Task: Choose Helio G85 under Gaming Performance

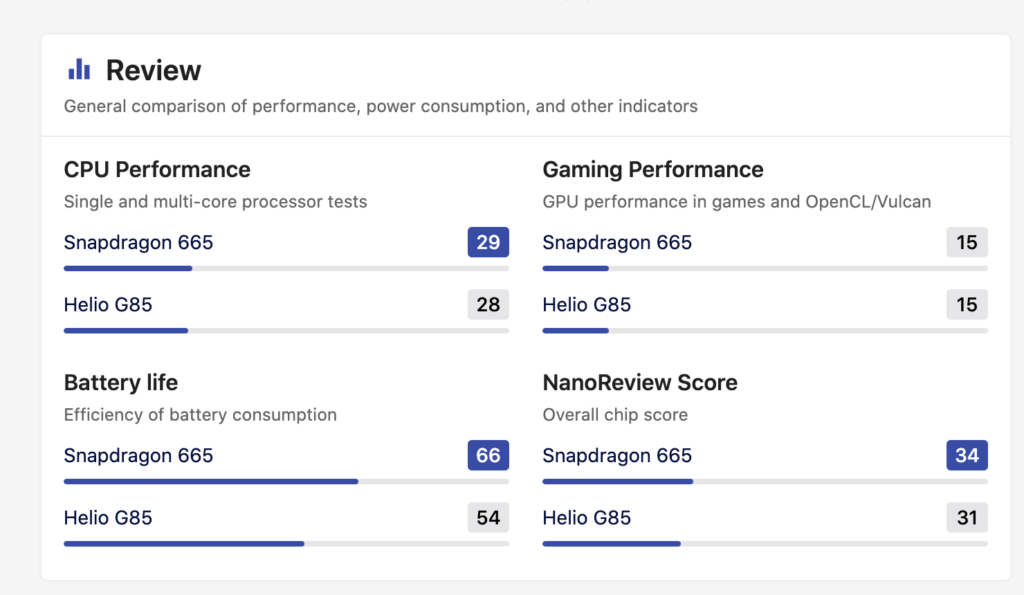Action: pyautogui.click(x=587, y=304)
